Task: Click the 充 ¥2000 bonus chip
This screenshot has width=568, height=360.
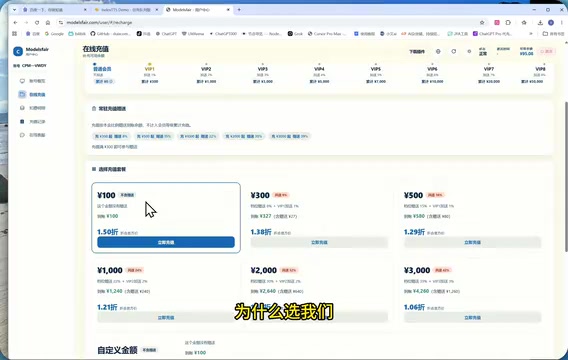Action: click(243, 136)
